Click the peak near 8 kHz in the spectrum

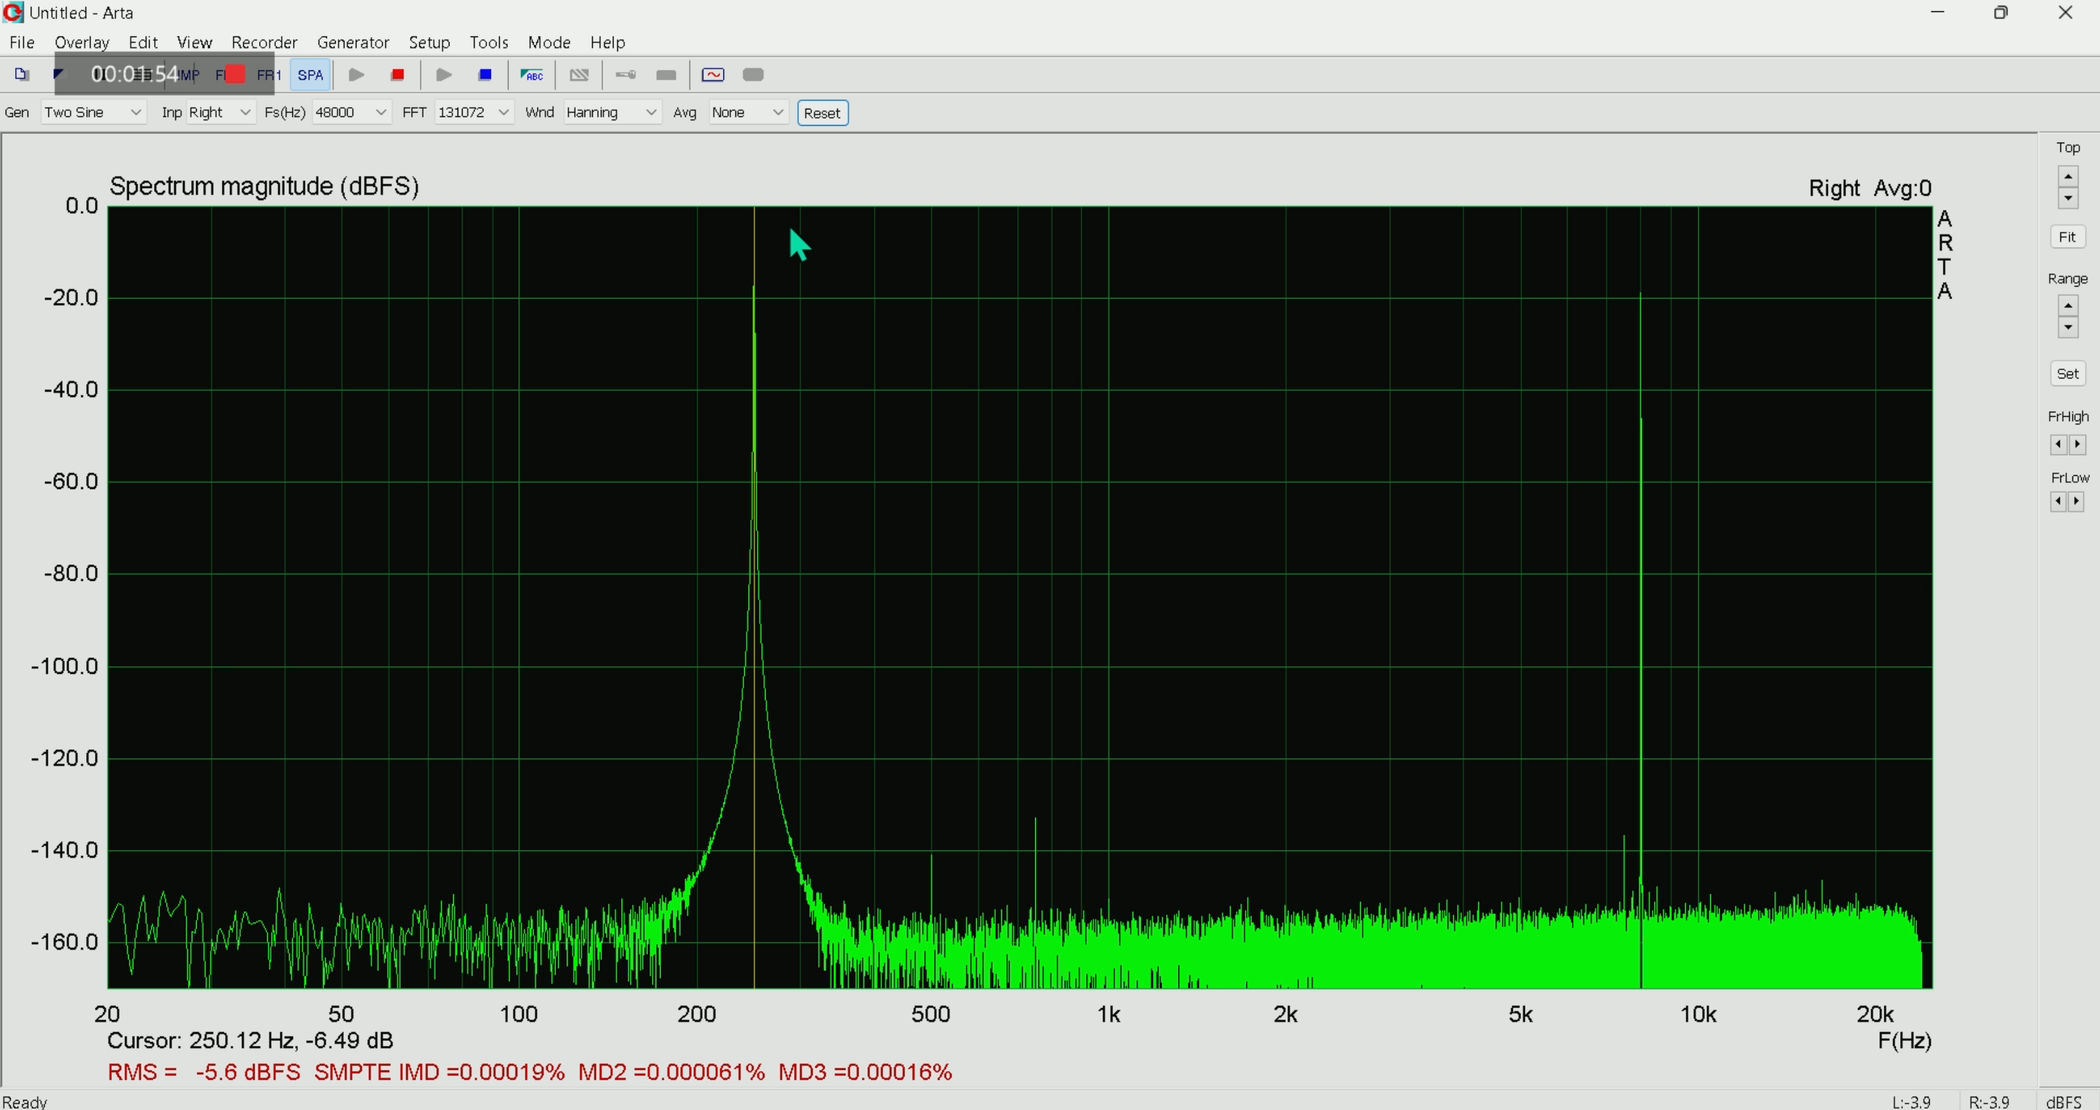(x=1640, y=296)
